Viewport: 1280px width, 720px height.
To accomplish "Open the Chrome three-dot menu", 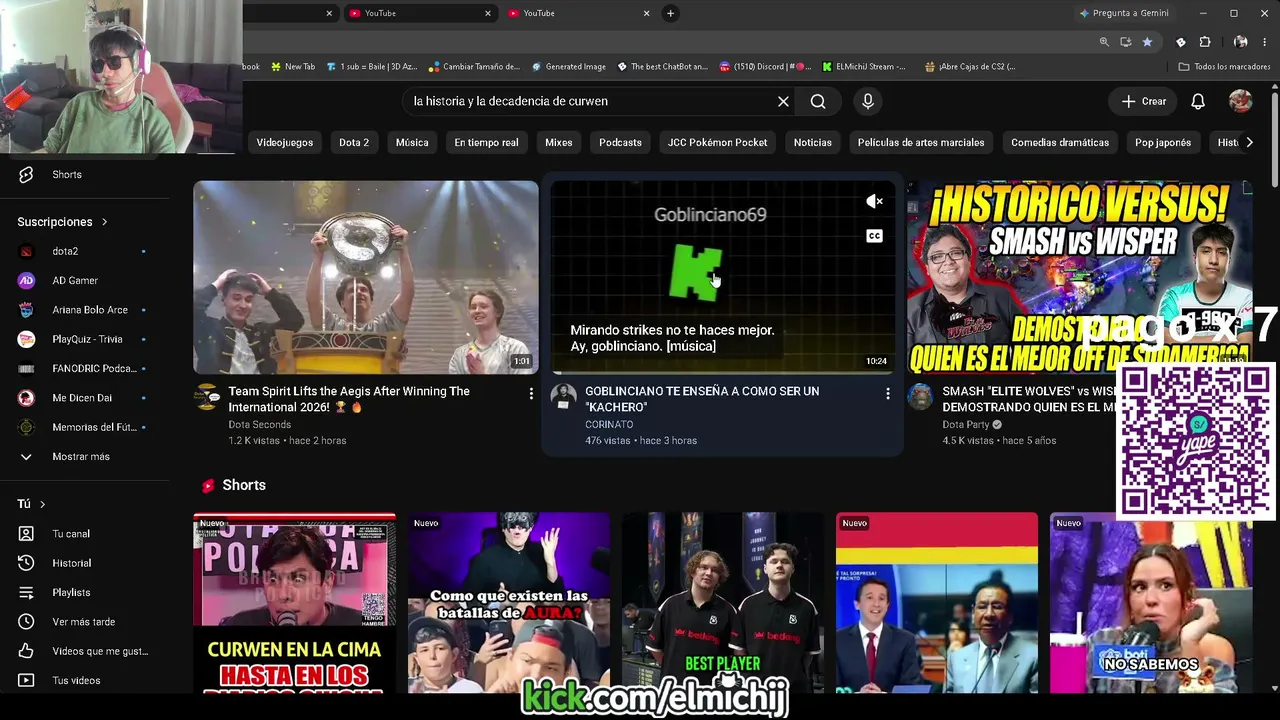I will point(1265,42).
